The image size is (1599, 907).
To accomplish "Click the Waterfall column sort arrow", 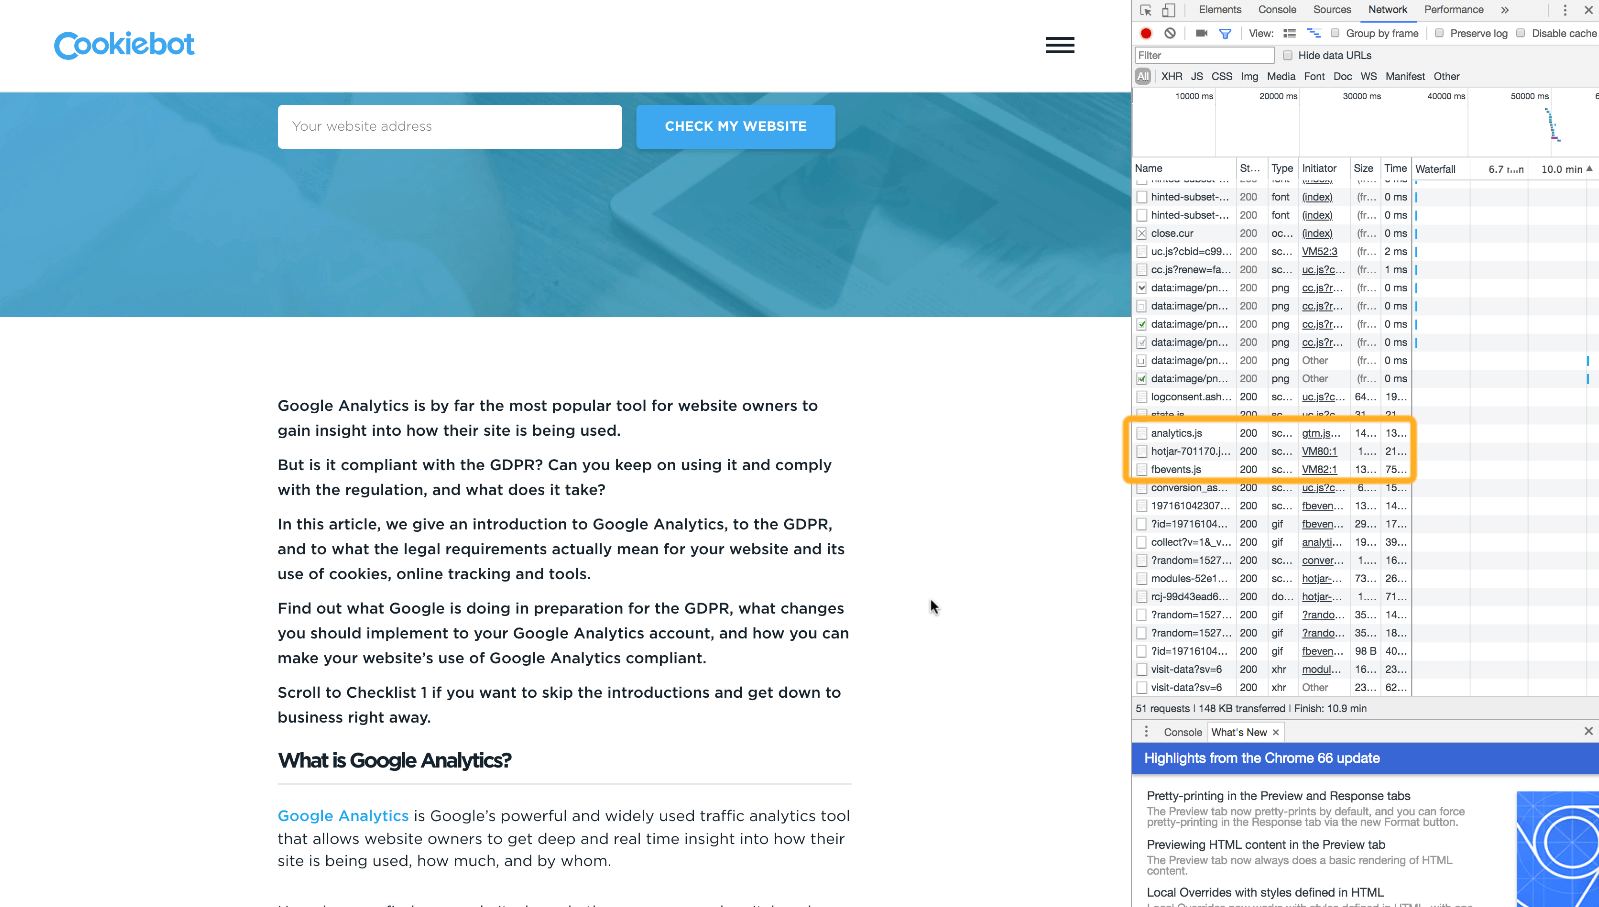I will (1589, 169).
